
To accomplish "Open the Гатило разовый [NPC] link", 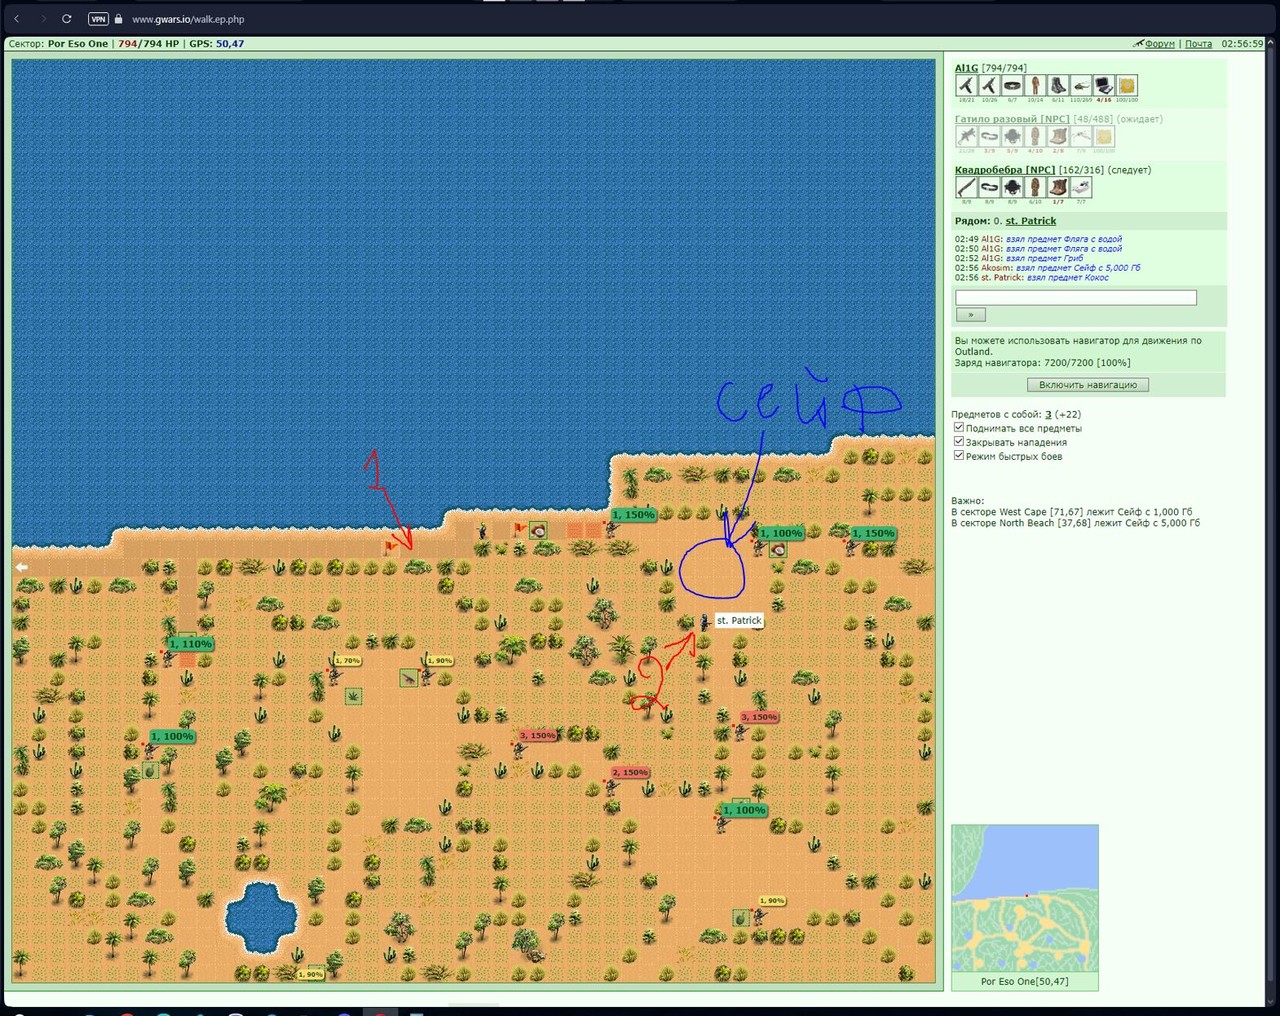I will (x=1012, y=119).
